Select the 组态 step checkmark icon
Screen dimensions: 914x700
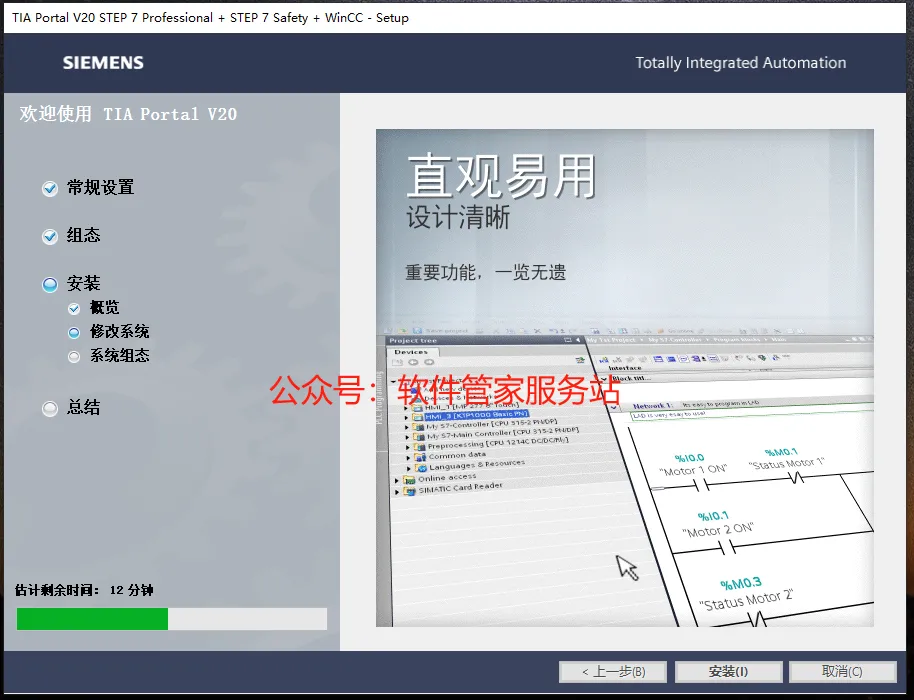[50, 236]
